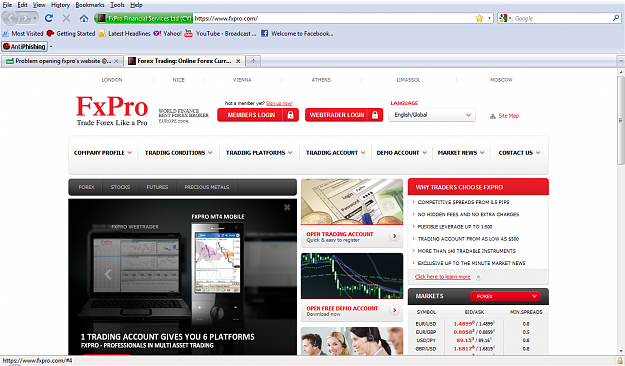The image size is (625, 366).
Task: Click in the Google search box
Action: (x=562, y=18)
